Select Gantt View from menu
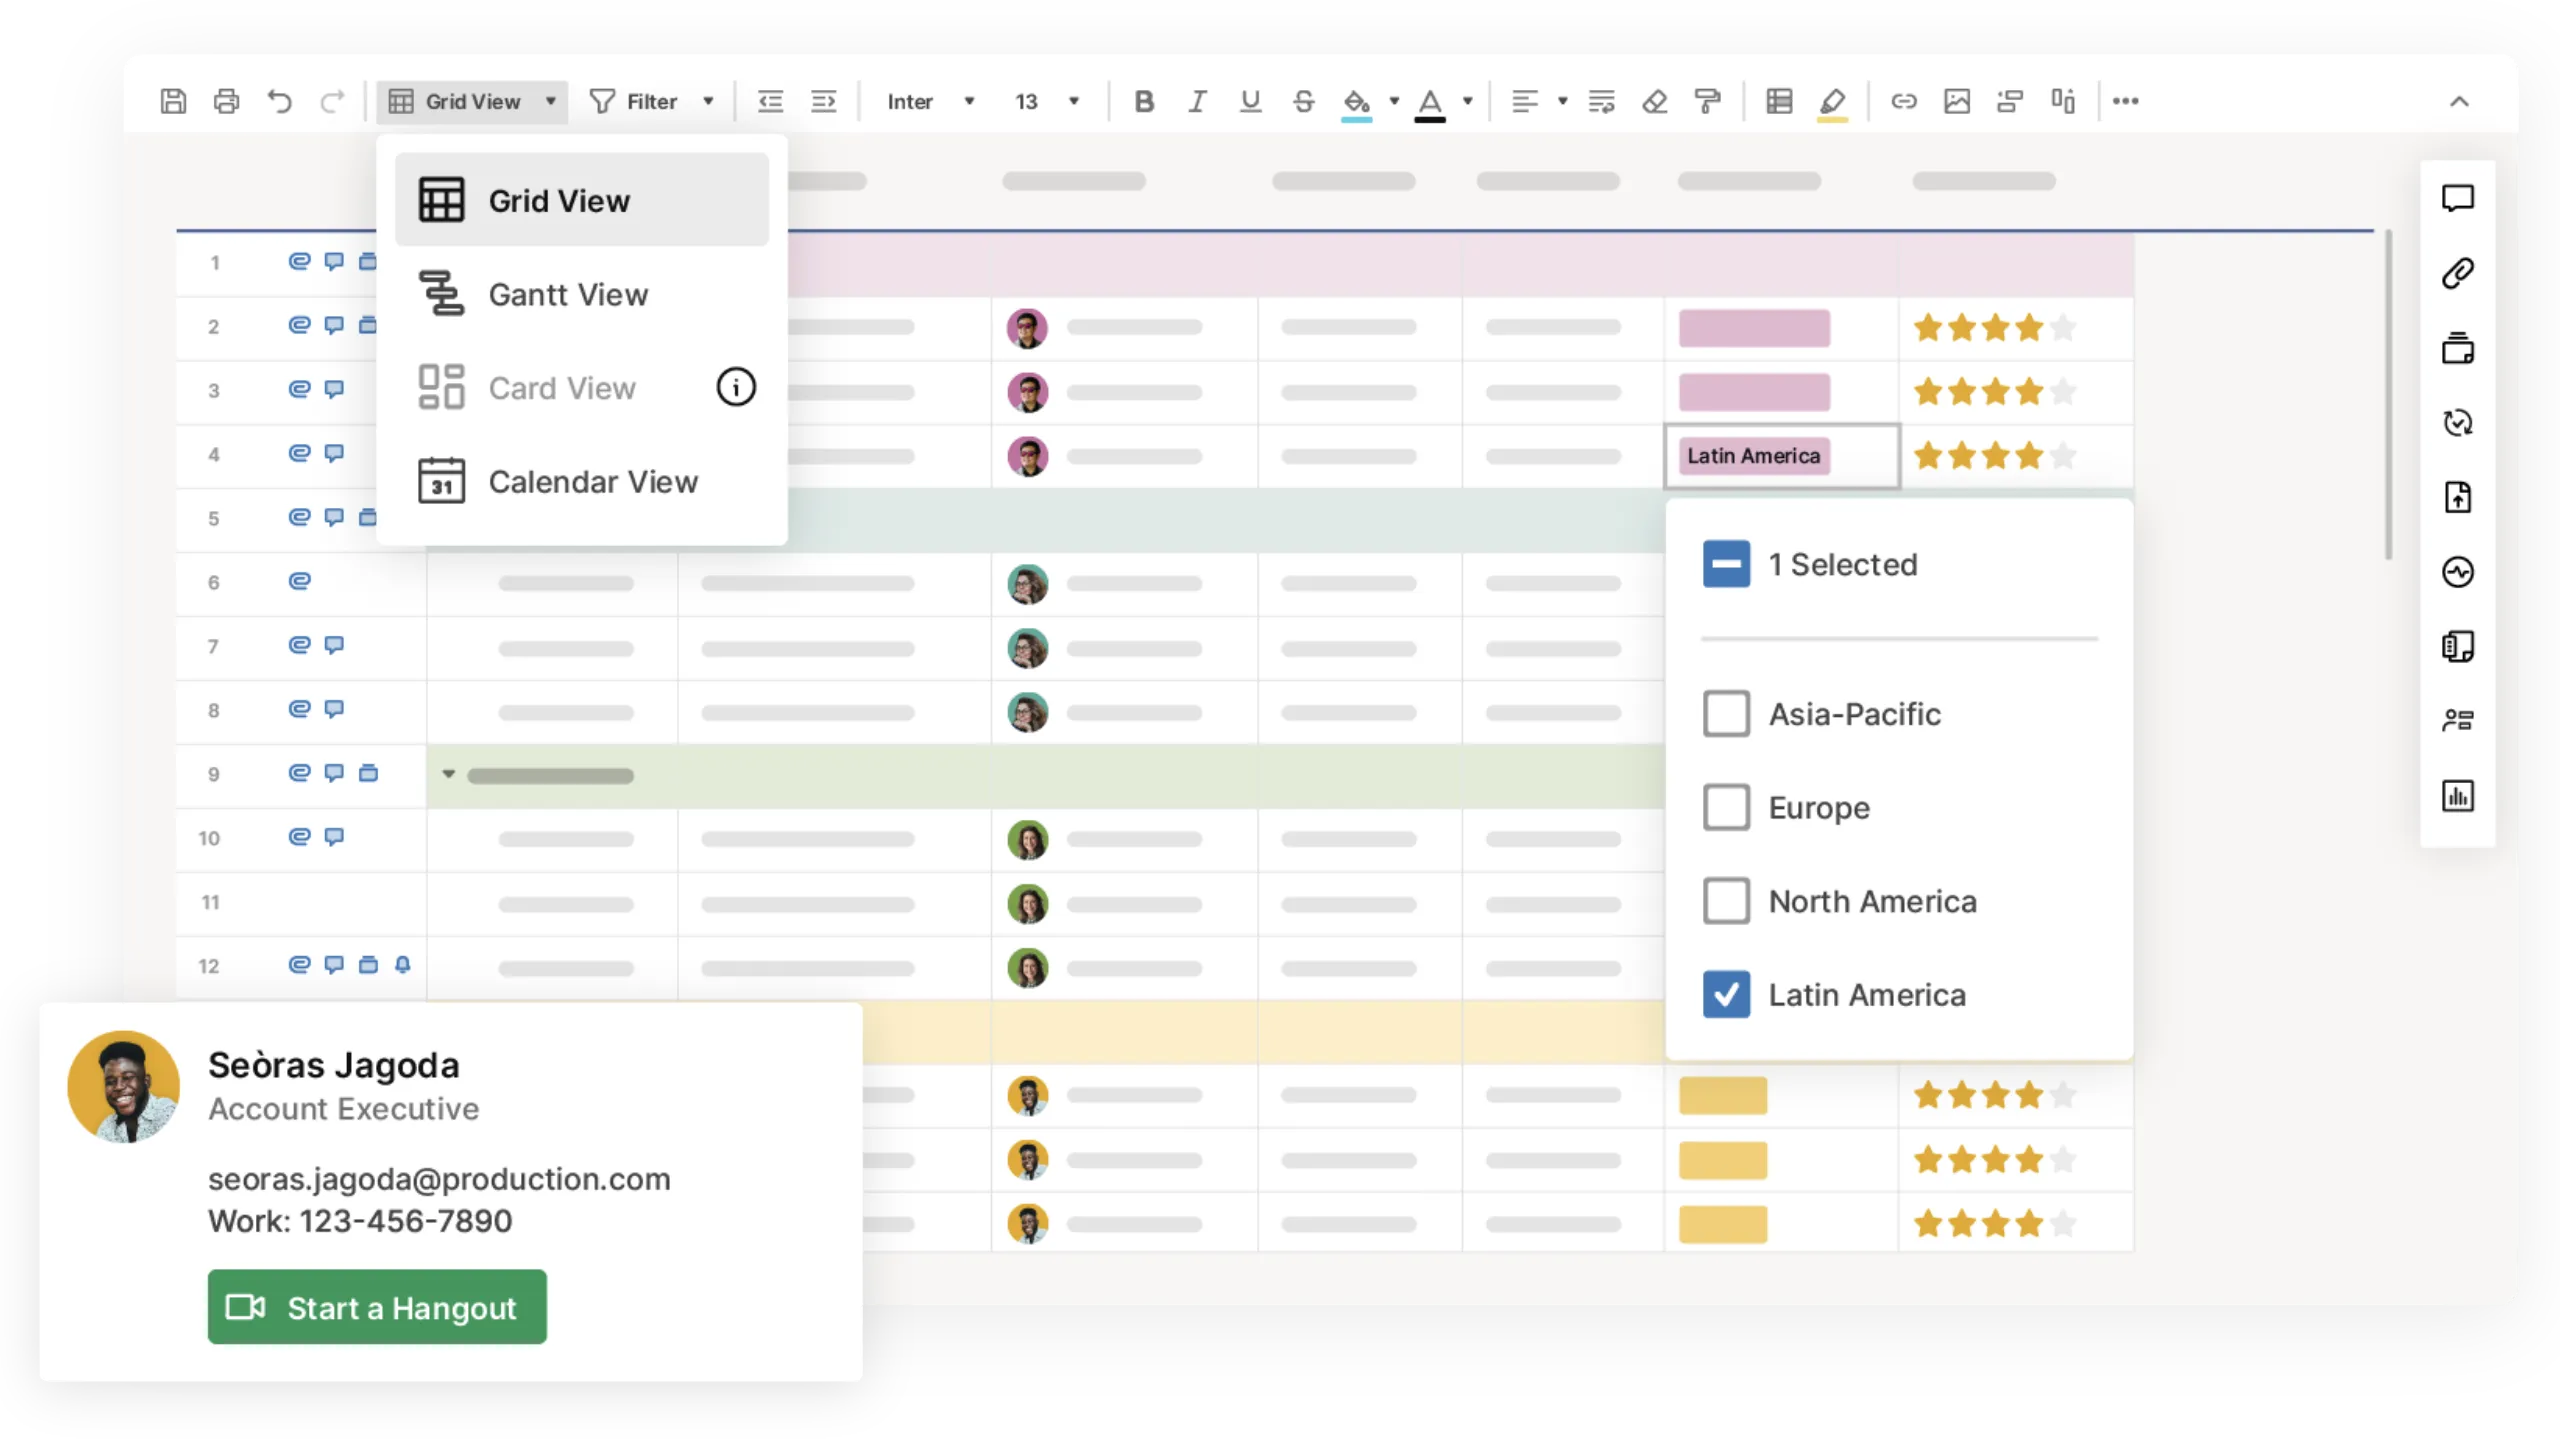The image size is (2560, 1440). [567, 295]
